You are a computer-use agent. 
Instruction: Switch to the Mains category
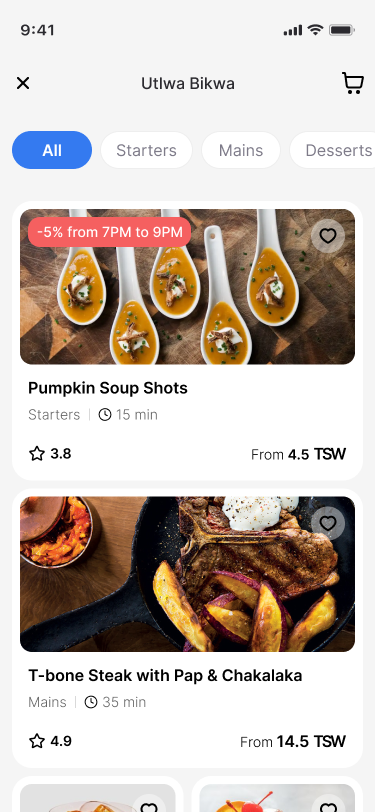tap(241, 150)
